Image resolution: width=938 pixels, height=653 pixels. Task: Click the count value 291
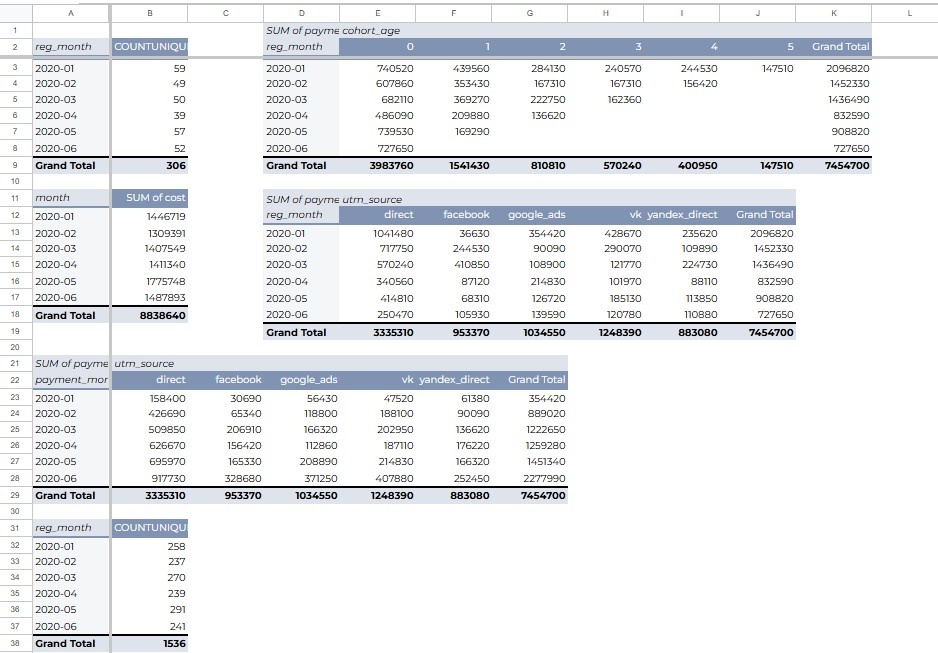tap(150, 609)
